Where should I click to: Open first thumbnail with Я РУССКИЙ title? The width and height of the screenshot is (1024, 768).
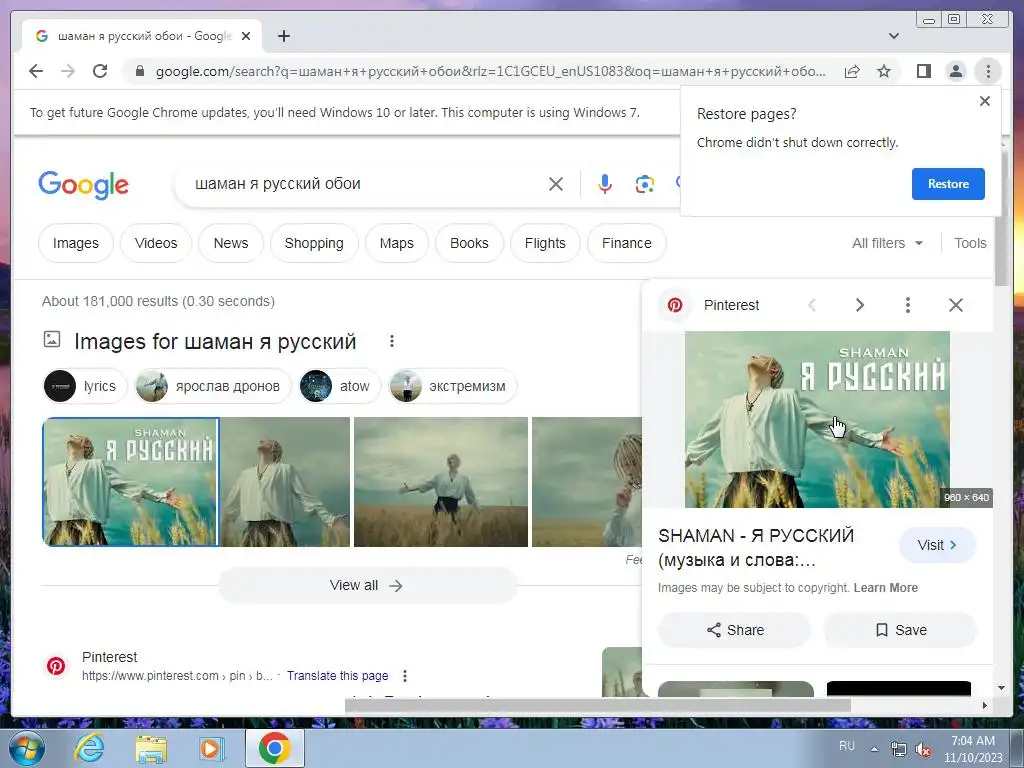pyautogui.click(x=131, y=481)
